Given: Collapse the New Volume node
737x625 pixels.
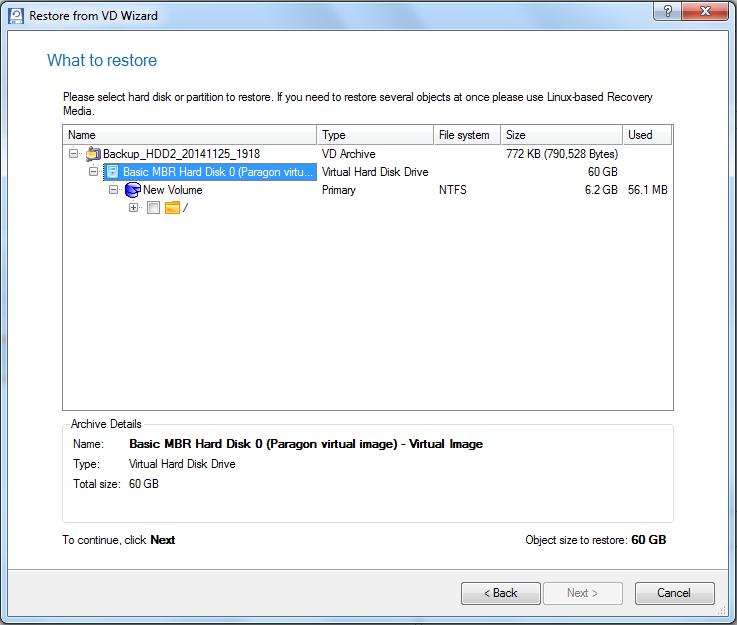Looking at the screenshot, I should click(x=113, y=190).
